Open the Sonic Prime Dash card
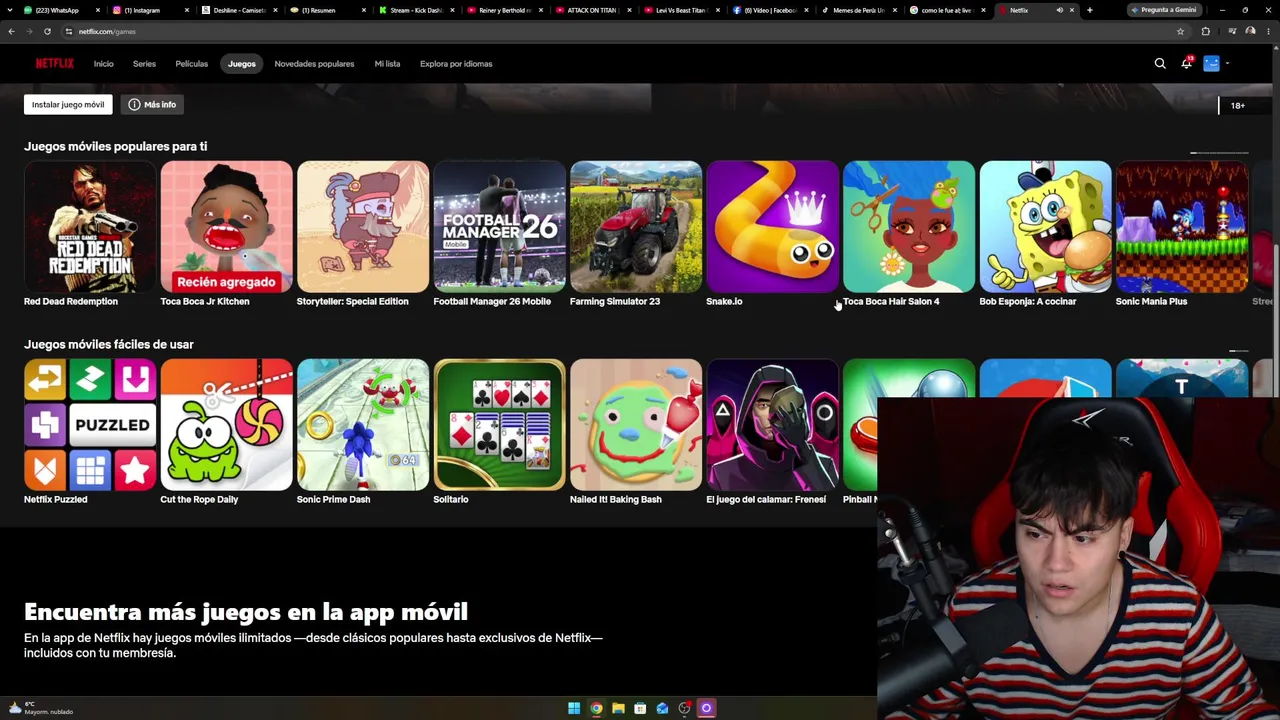 coord(363,424)
